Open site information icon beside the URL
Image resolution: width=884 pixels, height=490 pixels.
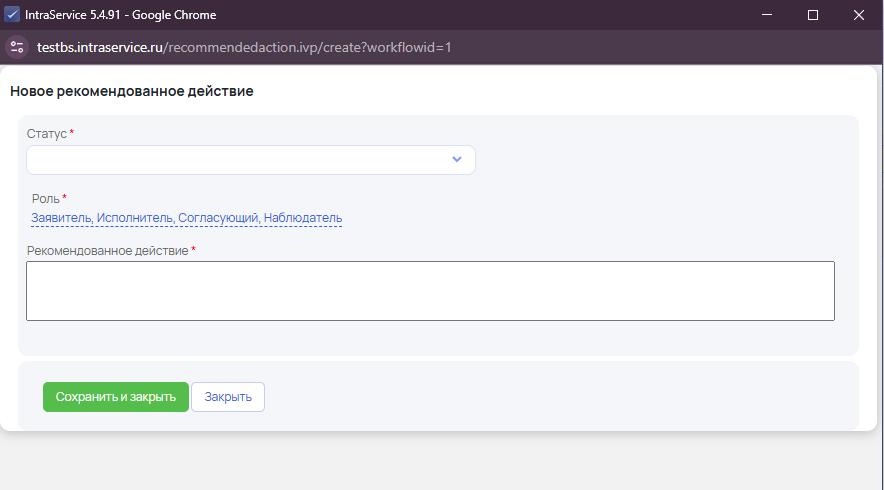point(16,47)
